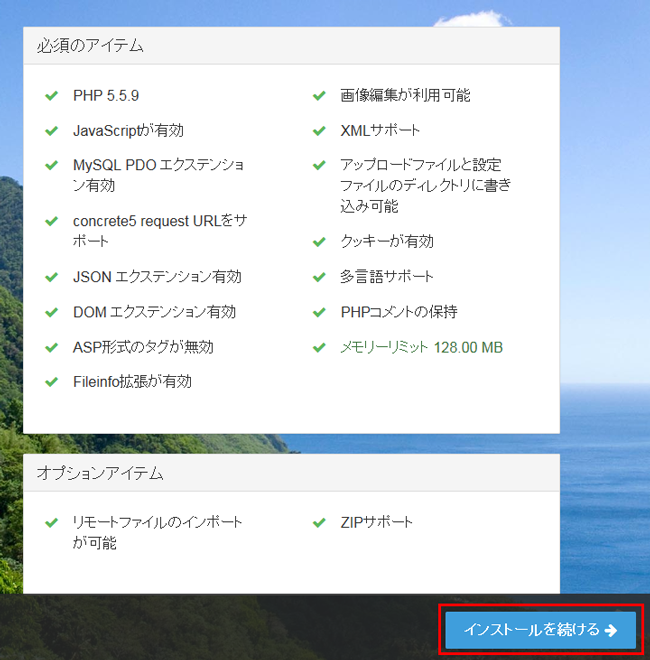Viewport: 650px width, 660px height.
Task: Click the checkmark next to JavaScriptが有効
Action: click(x=51, y=131)
